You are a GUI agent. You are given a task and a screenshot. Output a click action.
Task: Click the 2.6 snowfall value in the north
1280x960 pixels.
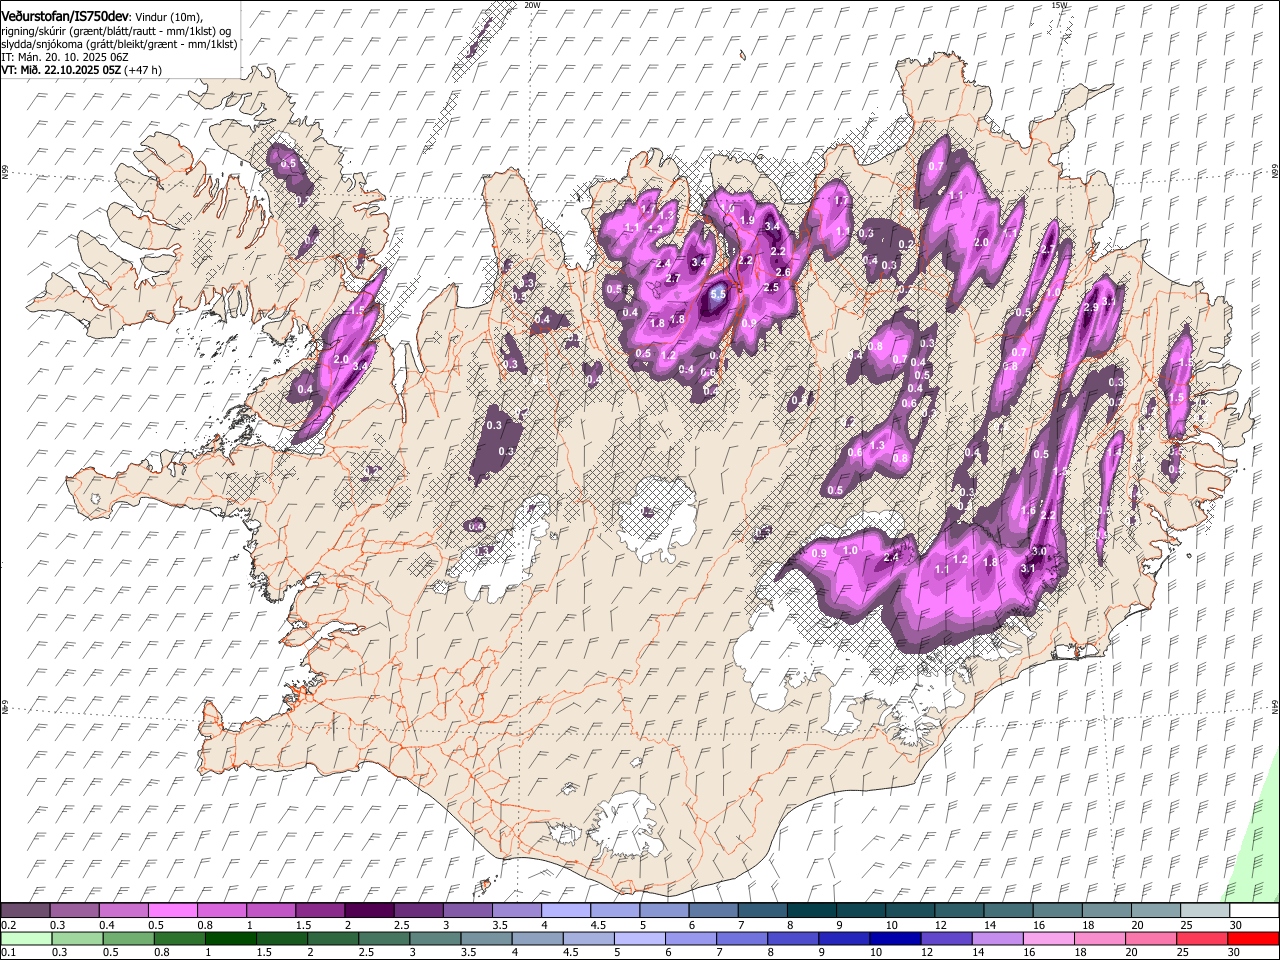point(783,272)
